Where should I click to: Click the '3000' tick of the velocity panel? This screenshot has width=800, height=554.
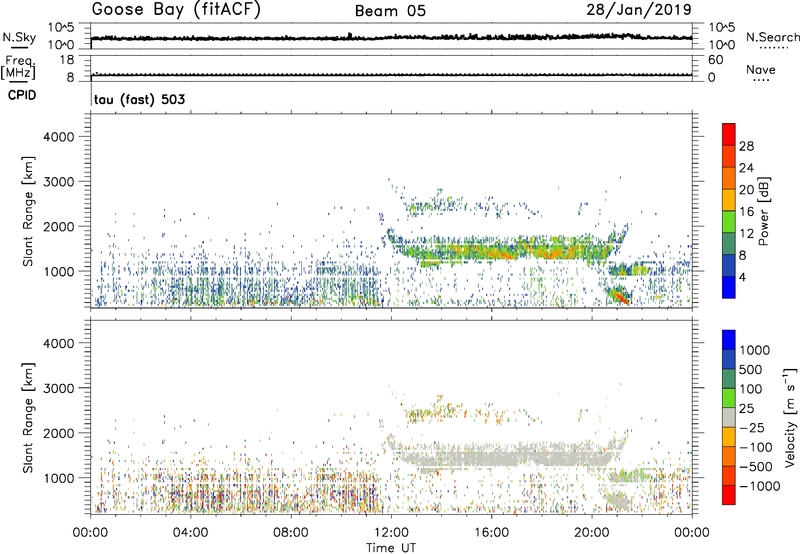(58, 388)
